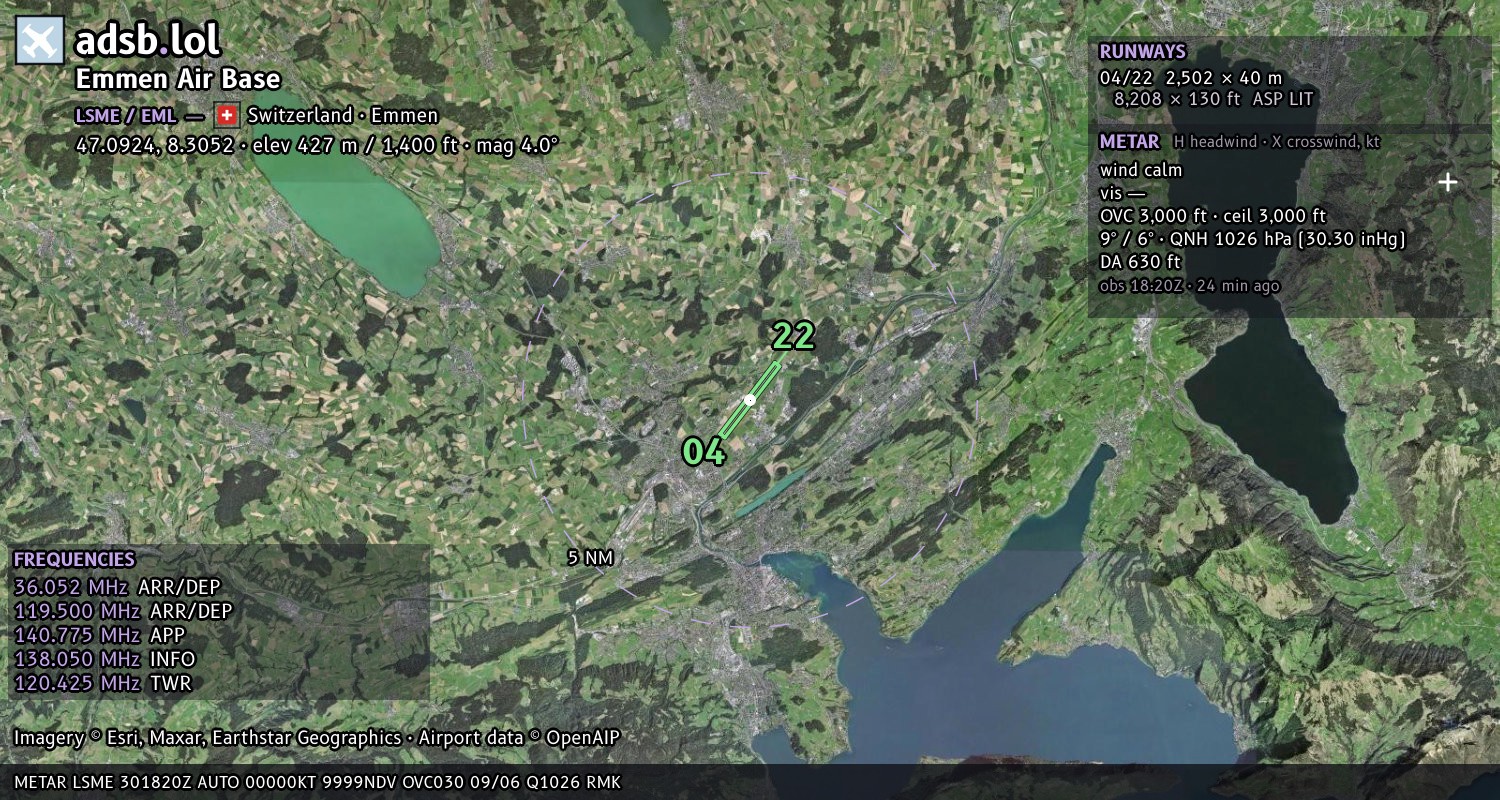Click the airport center dot on the runway

tap(750, 399)
